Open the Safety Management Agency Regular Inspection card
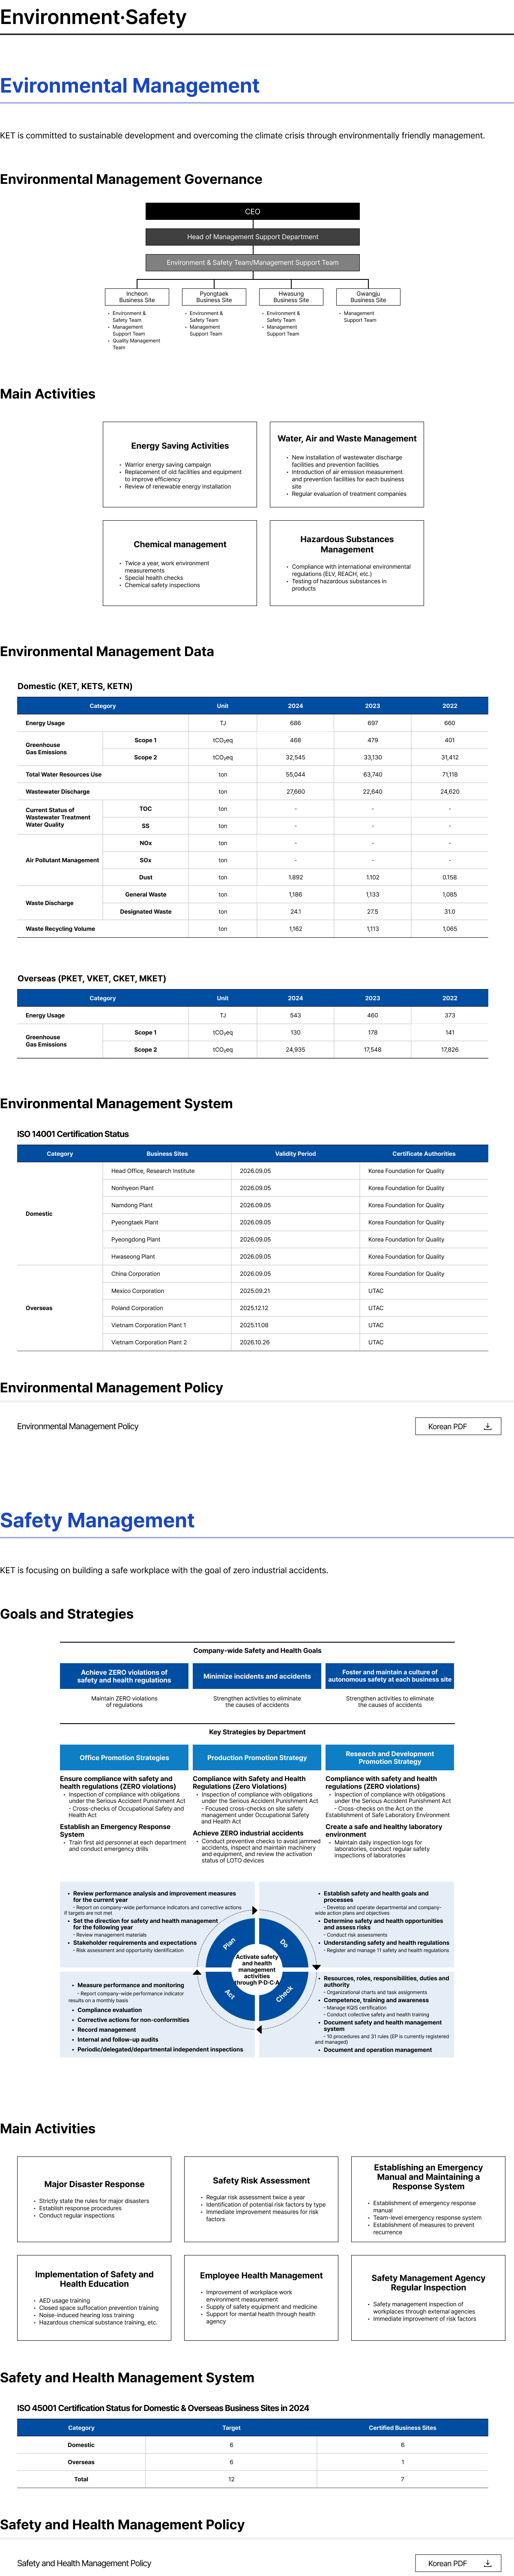The width and height of the screenshot is (514, 2576). tap(428, 2297)
